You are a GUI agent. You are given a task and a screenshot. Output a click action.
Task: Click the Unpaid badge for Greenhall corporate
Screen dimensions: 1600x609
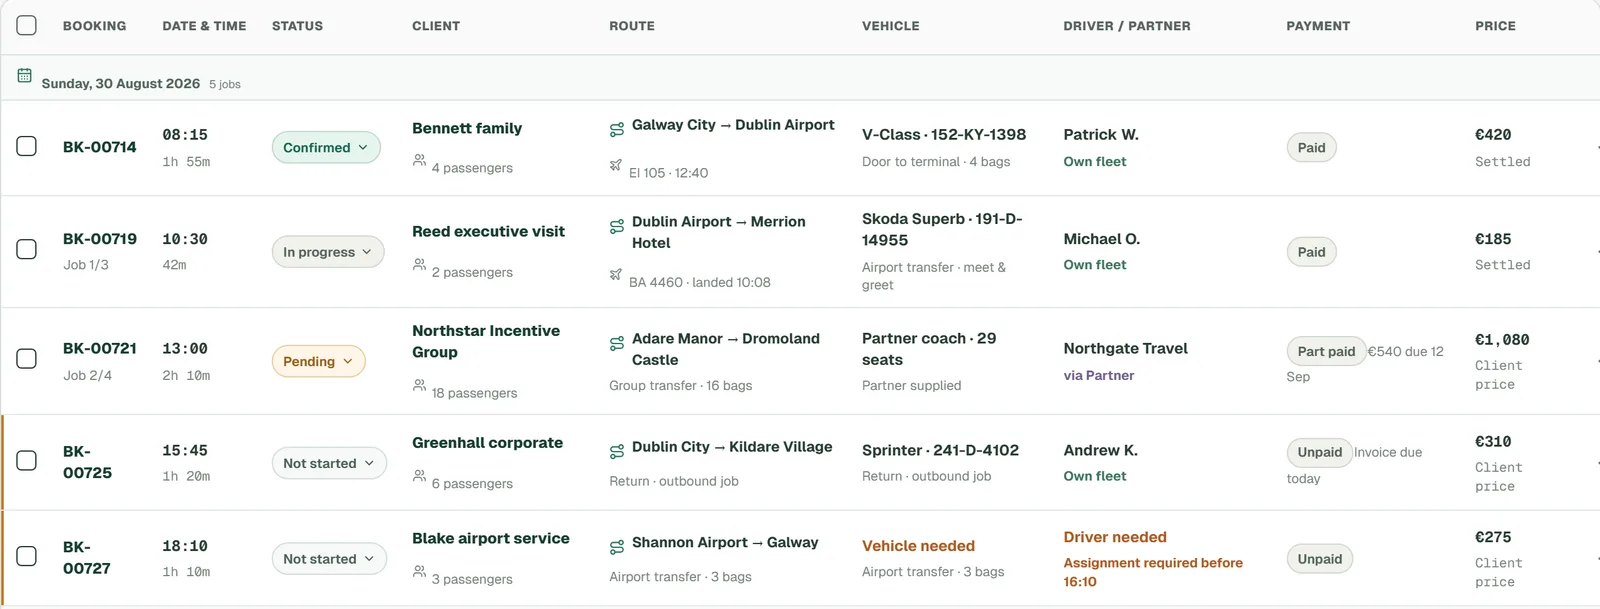pos(1319,452)
